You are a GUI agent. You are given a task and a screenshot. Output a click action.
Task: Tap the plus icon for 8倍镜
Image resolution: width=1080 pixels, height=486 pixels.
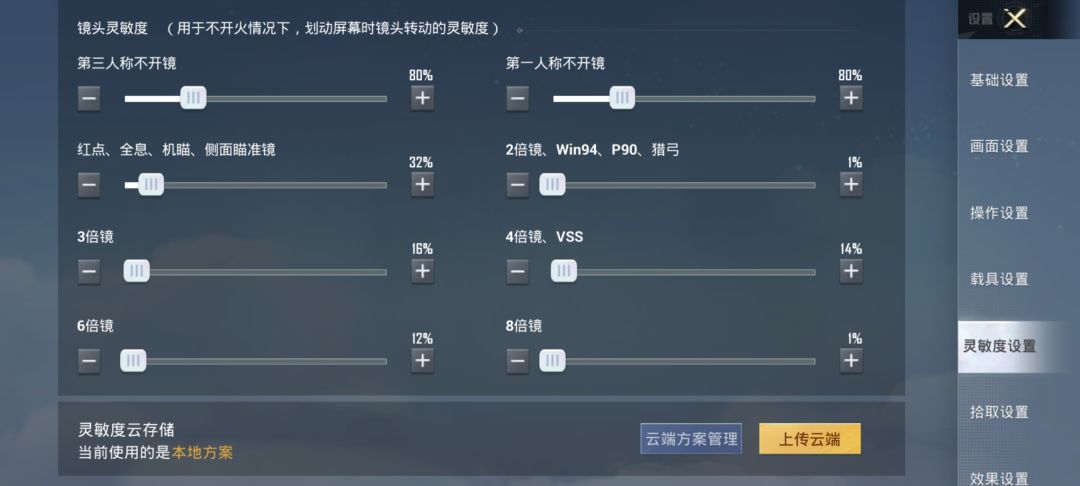850,360
